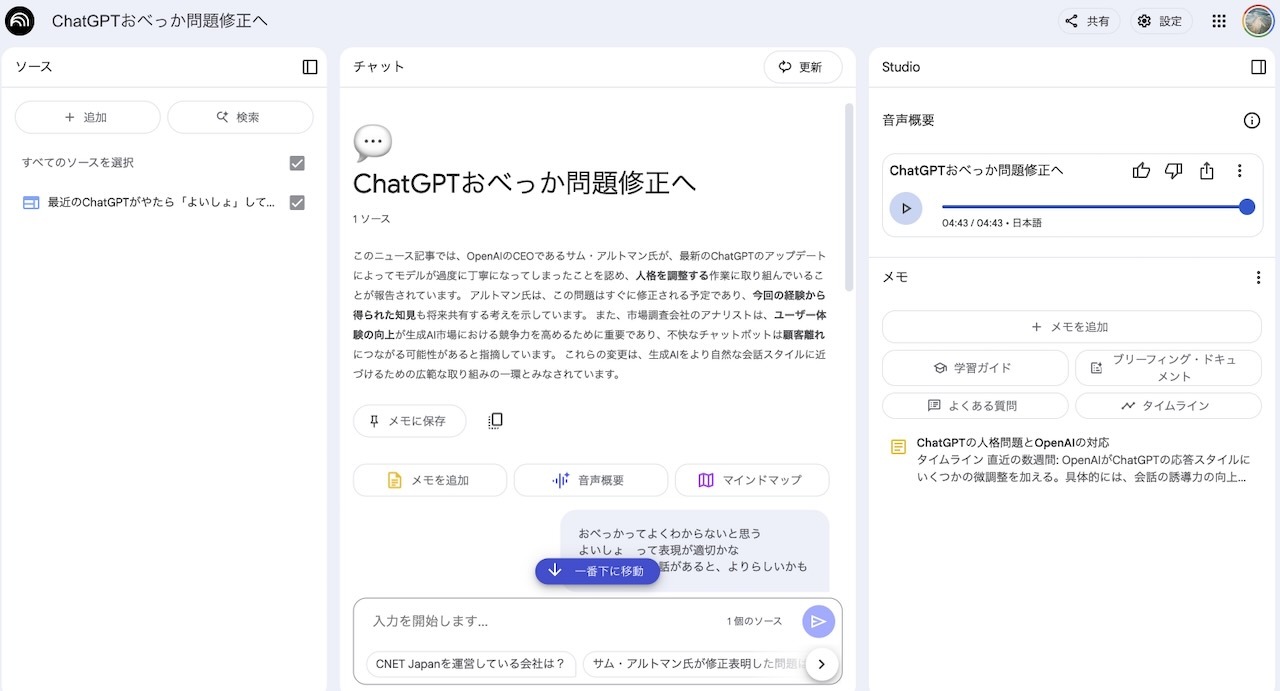Click the 1個のソース indicator
Viewport: 1280px width, 691px height.
[754, 621]
